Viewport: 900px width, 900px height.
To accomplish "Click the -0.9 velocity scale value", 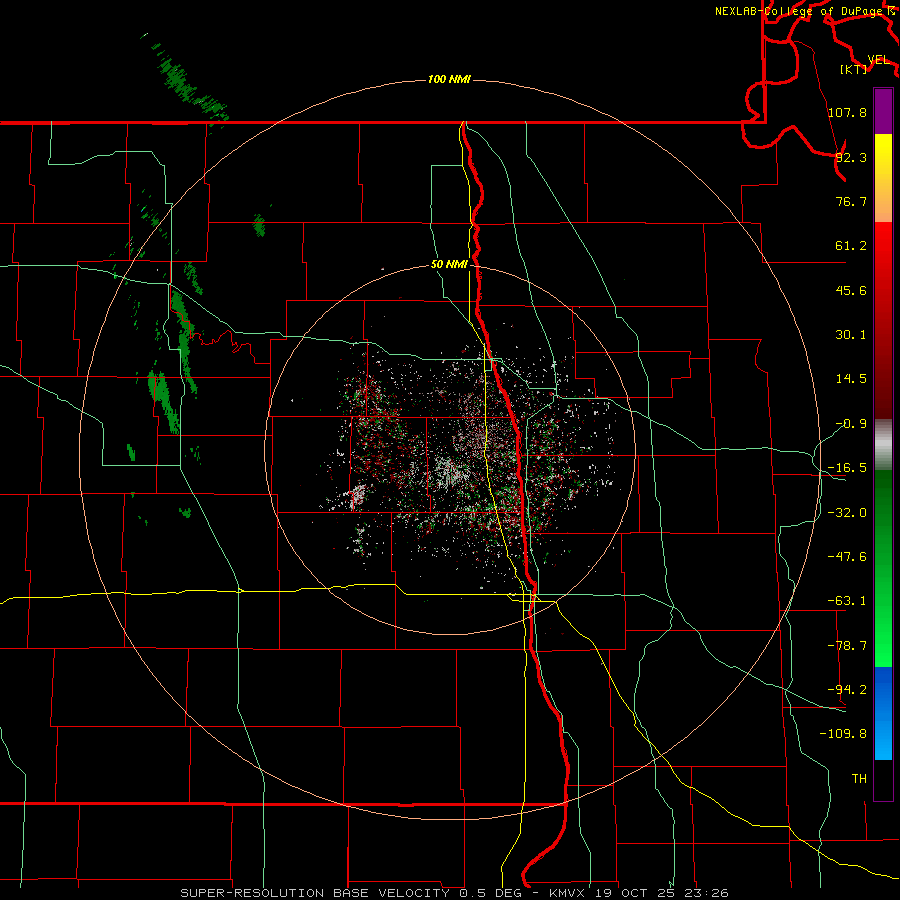I will [851, 424].
